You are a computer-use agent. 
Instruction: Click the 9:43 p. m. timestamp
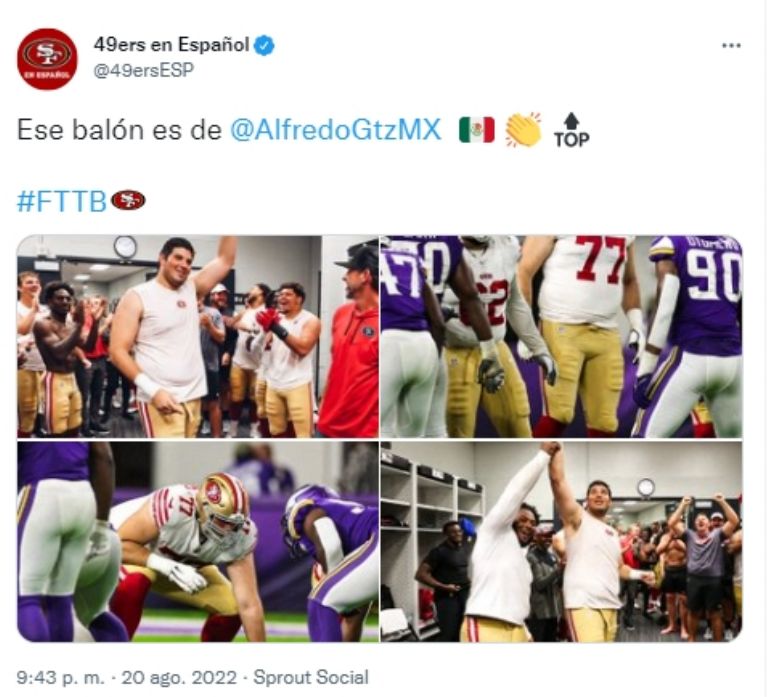coord(61,678)
